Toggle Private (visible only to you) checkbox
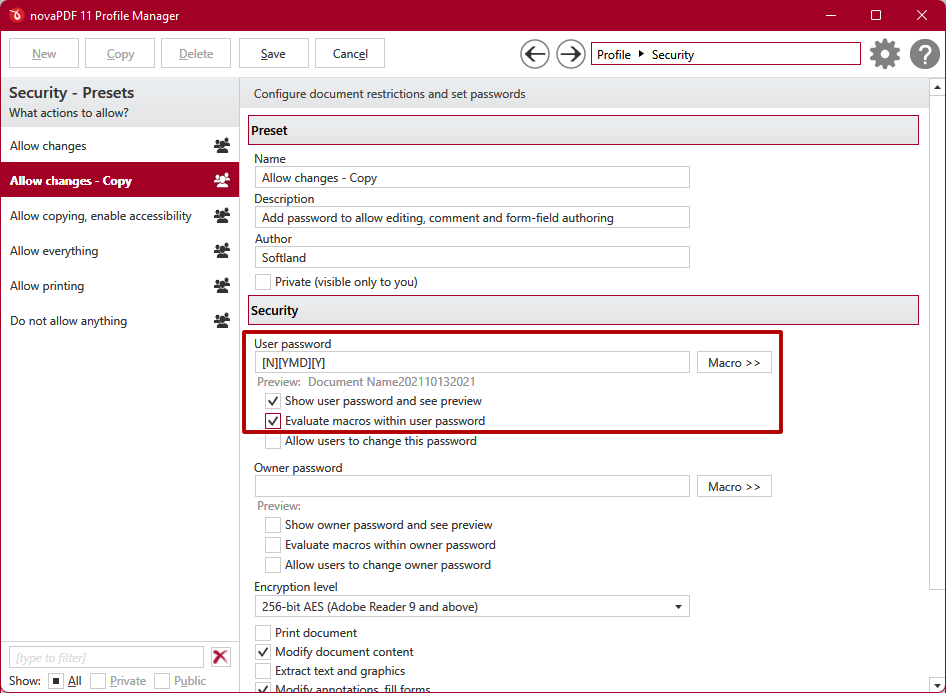The image size is (946, 693). pyautogui.click(x=263, y=282)
